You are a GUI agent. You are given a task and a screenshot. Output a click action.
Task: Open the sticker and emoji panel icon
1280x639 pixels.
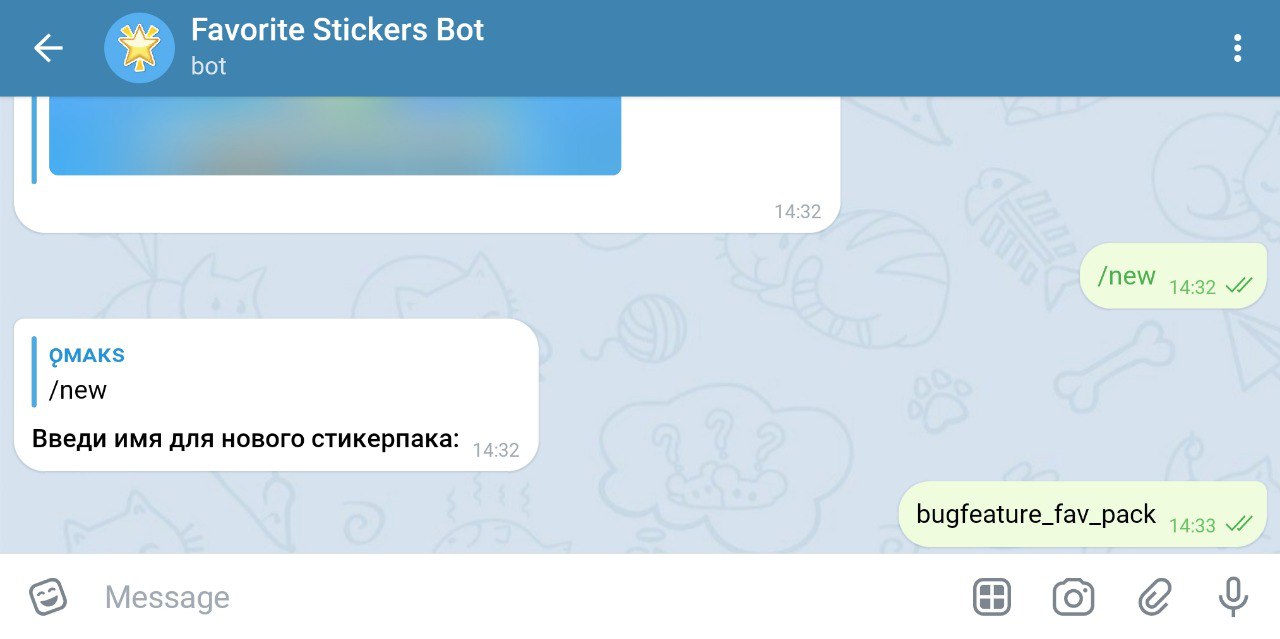coord(48,598)
